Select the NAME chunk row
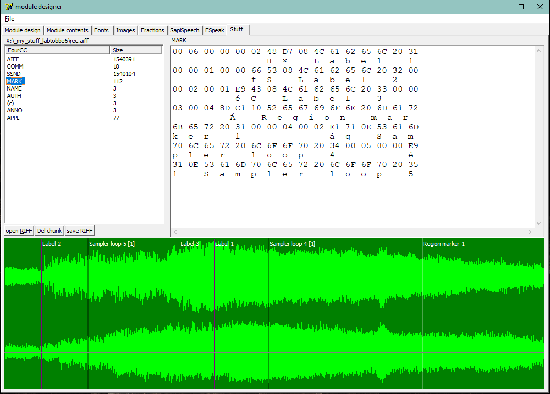The height and width of the screenshot is (394, 550). (x=83, y=88)
